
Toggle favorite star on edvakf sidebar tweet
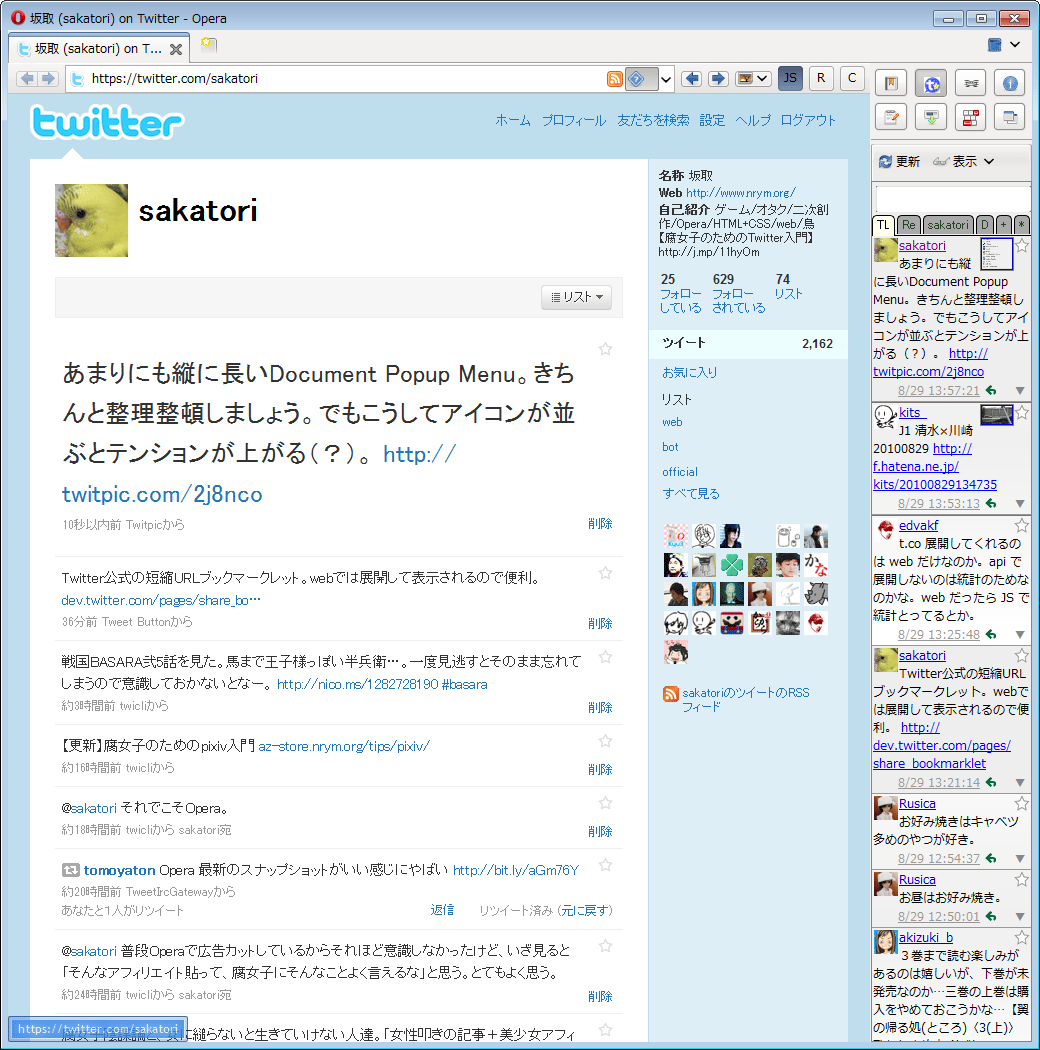pyautogui.click(x=1021, y=526)
